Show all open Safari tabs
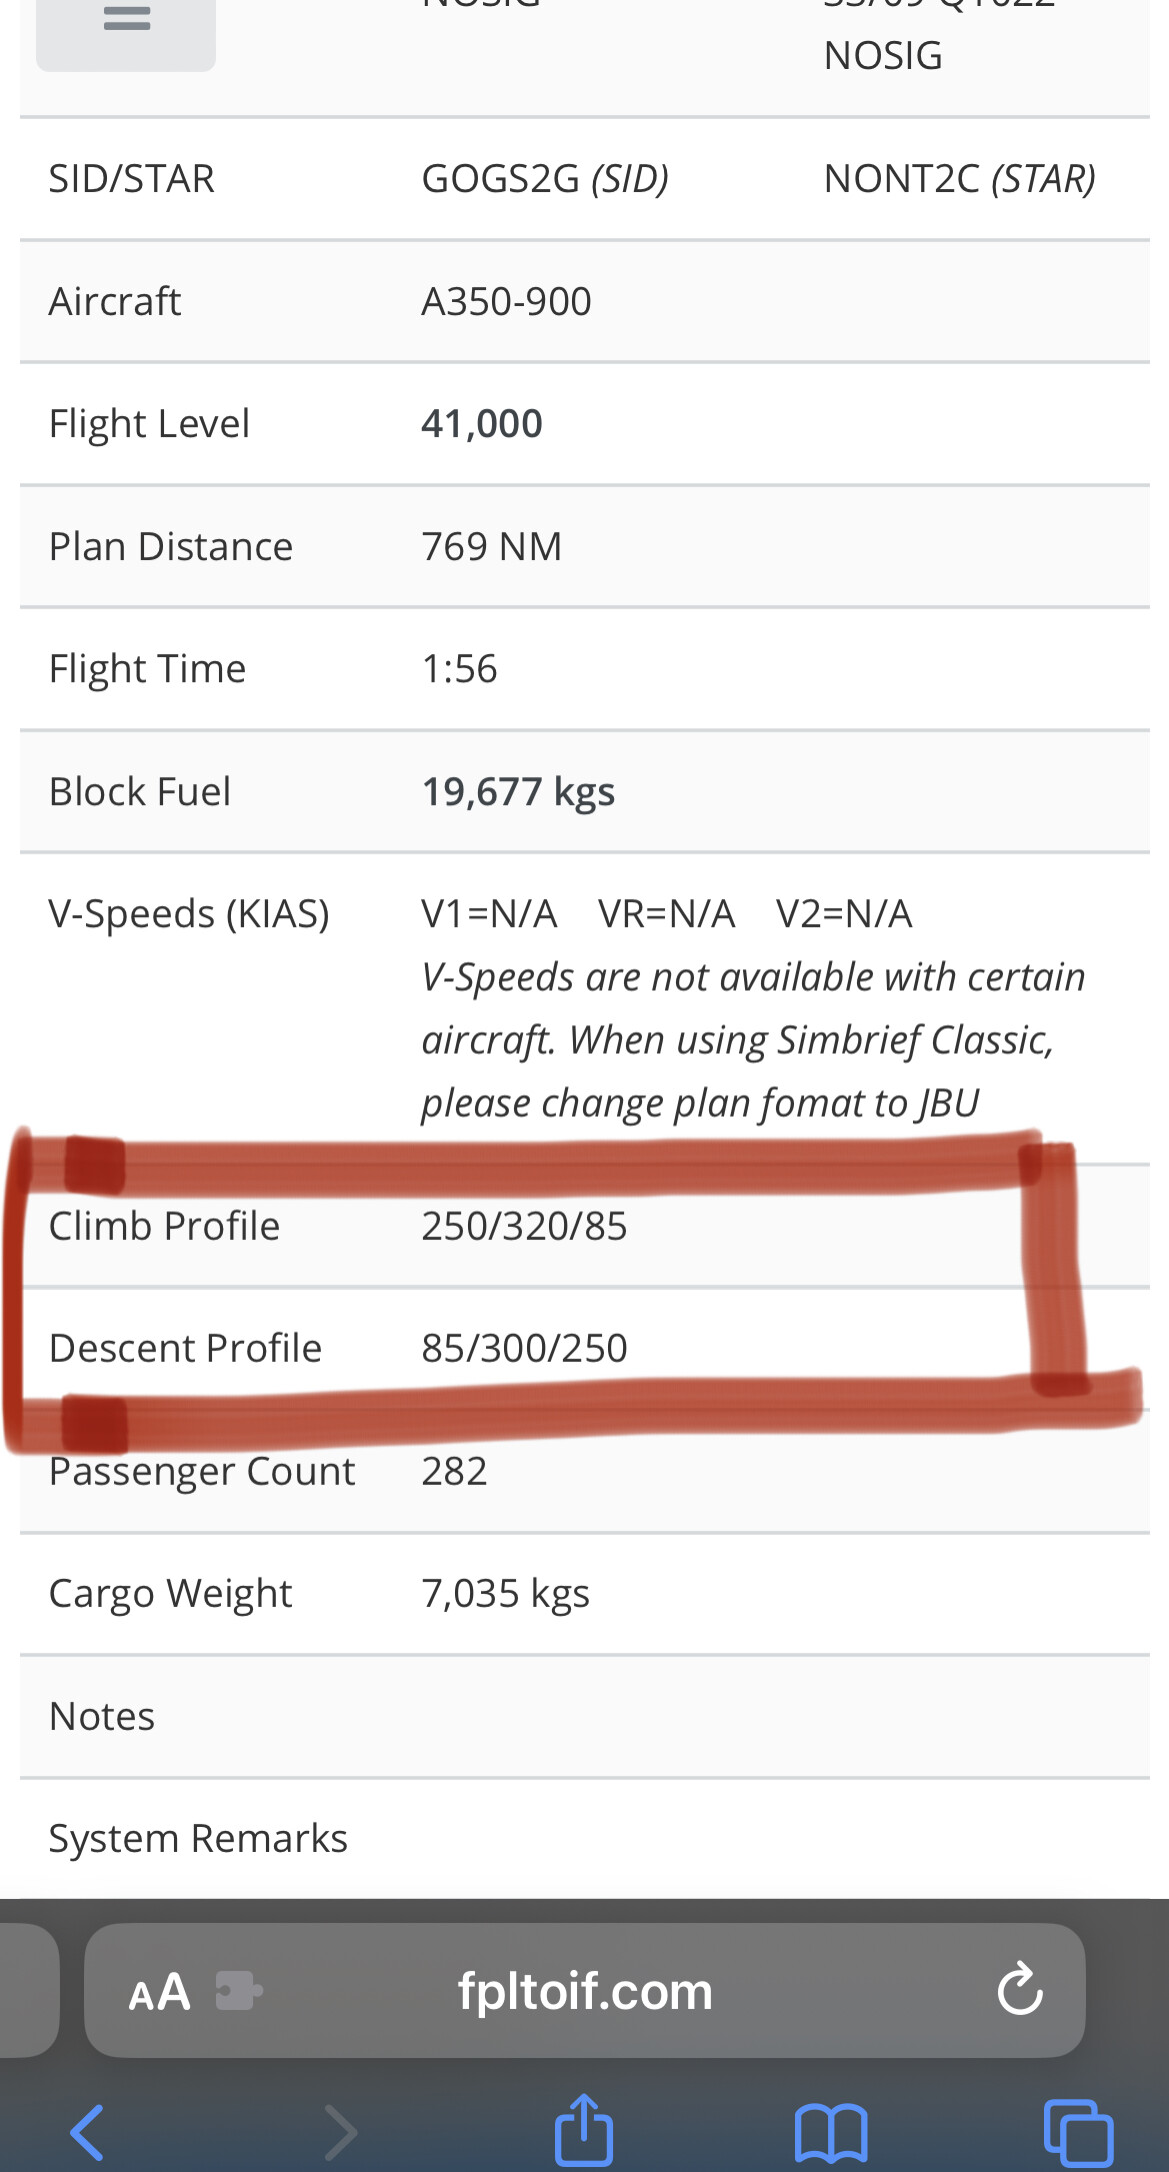This screenshot has height=2172, width=1169. (x=1077, y=2132)
